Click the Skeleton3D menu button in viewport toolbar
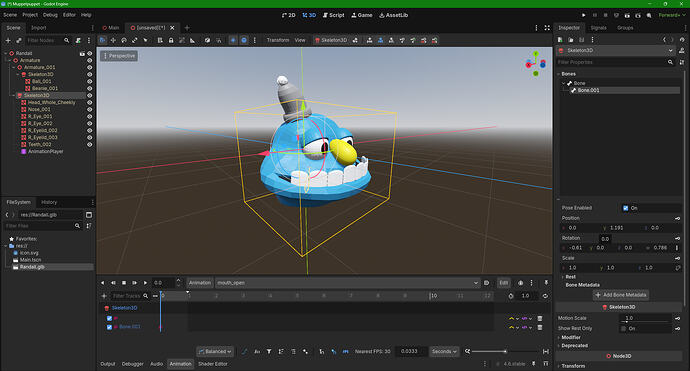Screen dimensions: 690x371 330,40
